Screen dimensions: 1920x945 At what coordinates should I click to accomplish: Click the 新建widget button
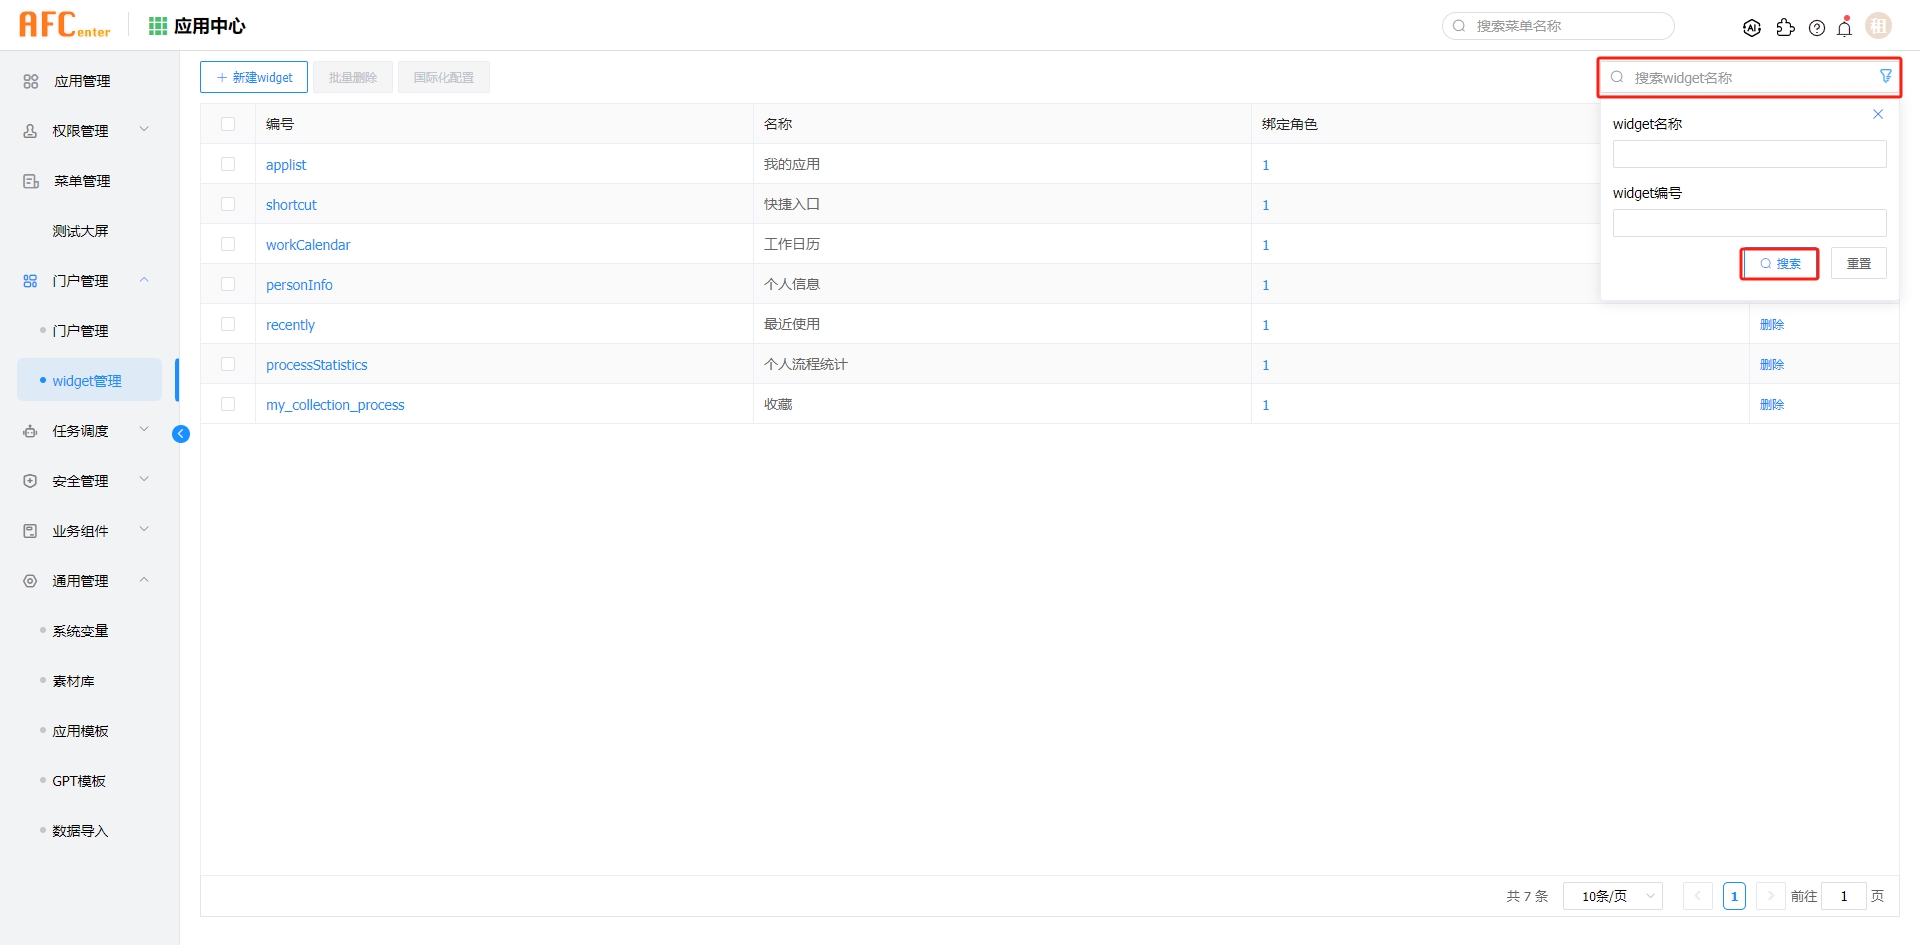(x=253, y=77)
